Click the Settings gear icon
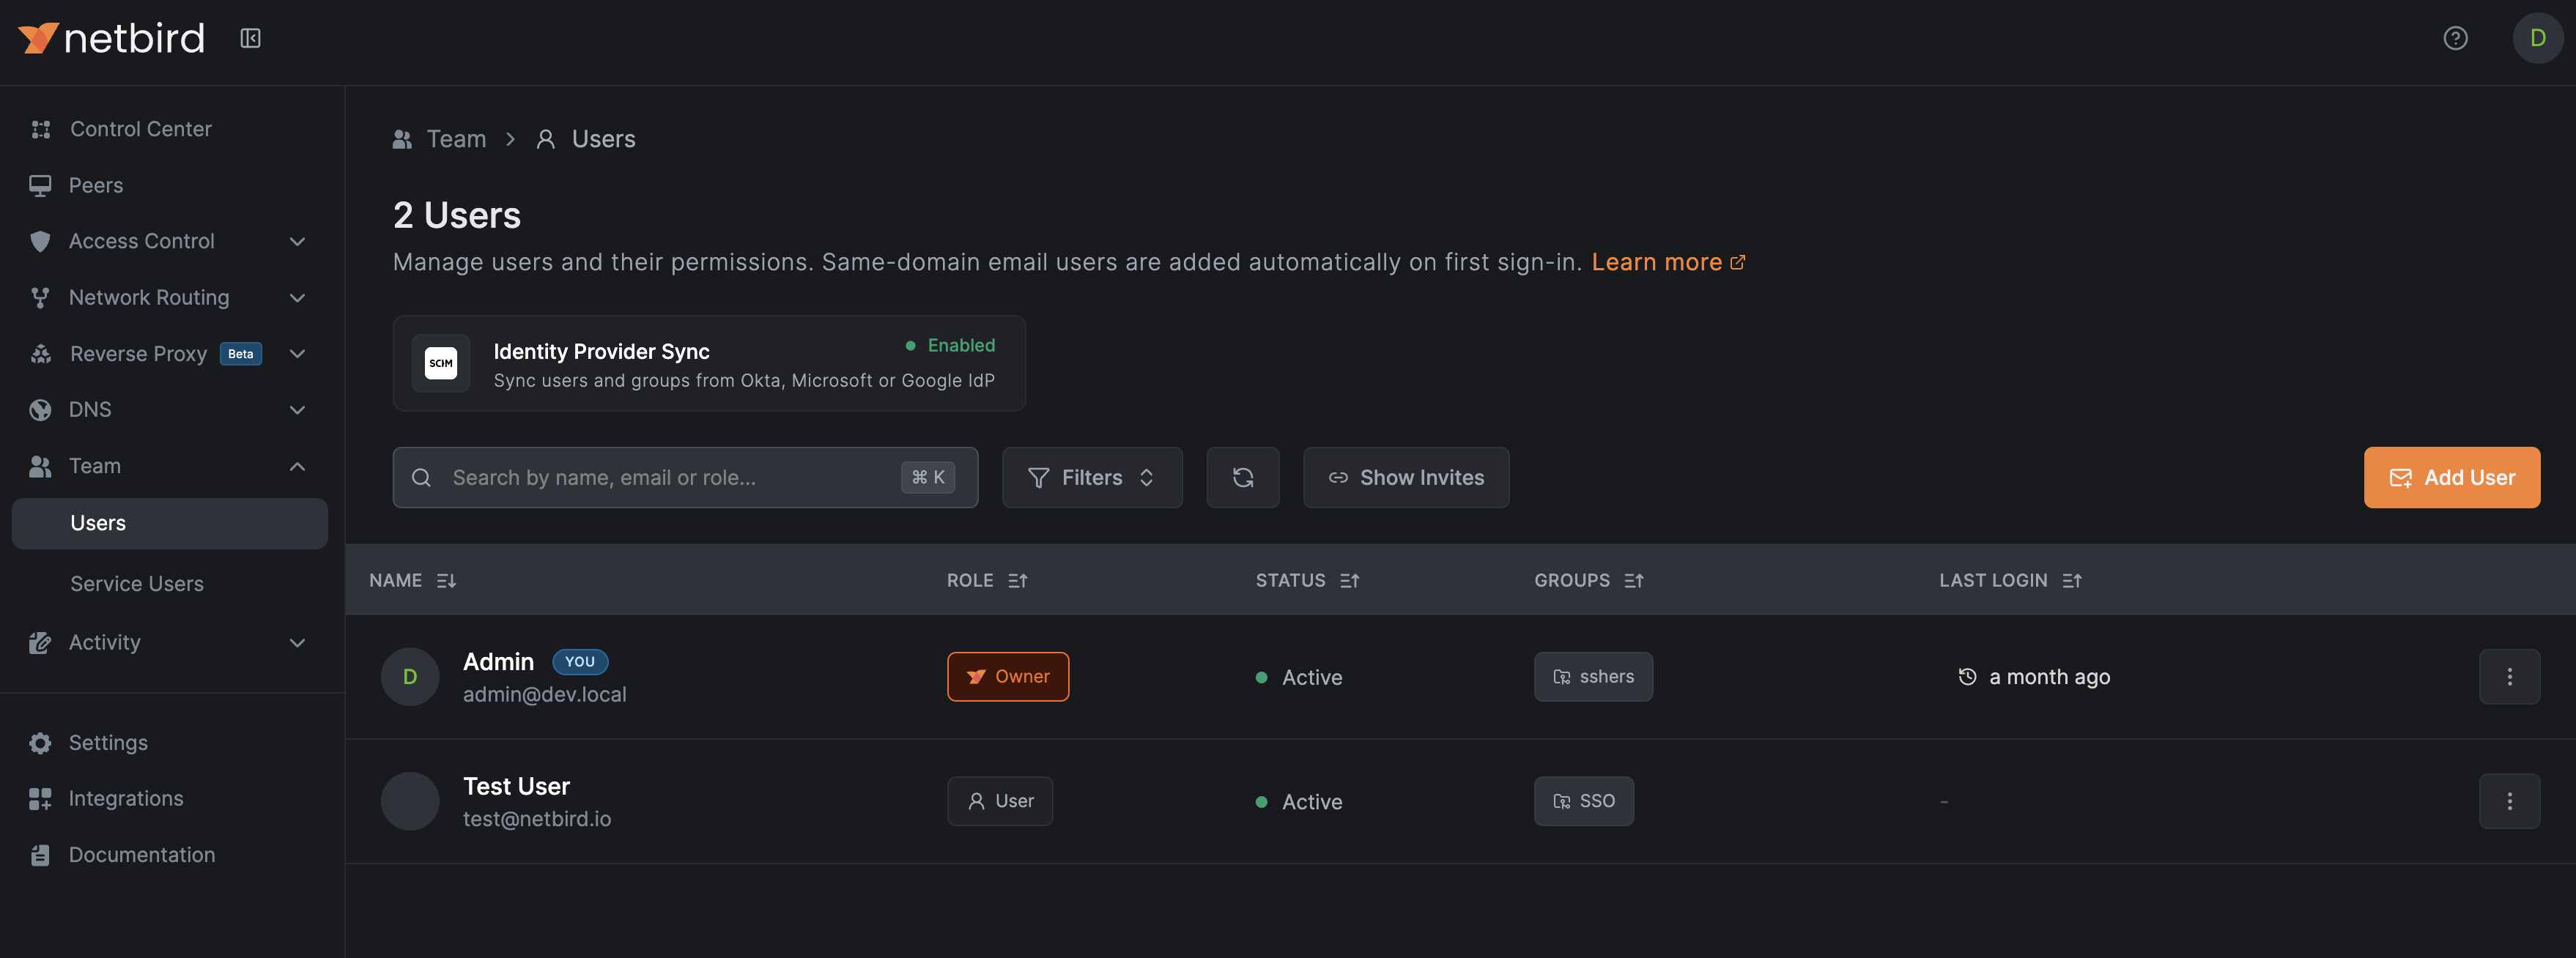 point(40,743)
